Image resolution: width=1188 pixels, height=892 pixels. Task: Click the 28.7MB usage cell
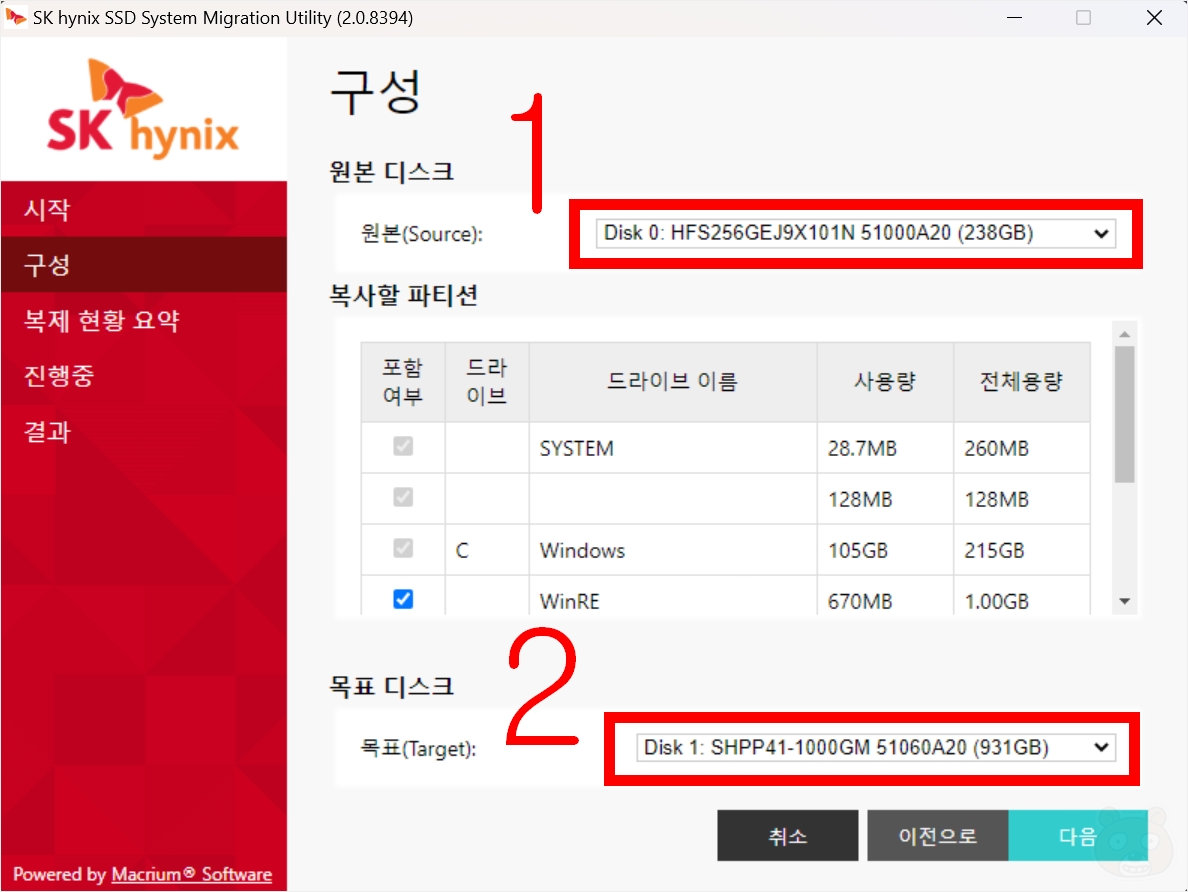885,448
